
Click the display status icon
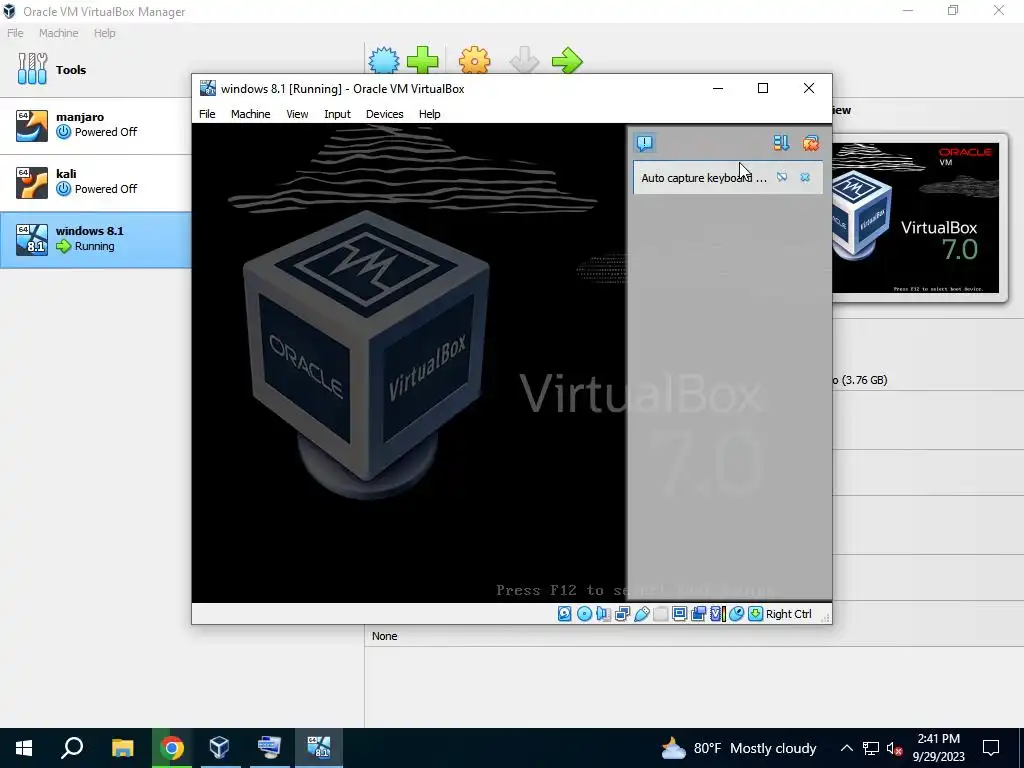679,614
